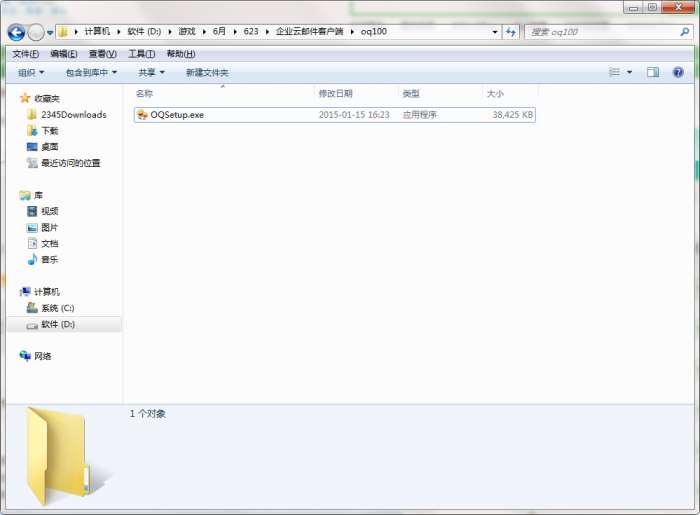Click 软件 (D:) in the address breadcrumb

pos(144,32)
